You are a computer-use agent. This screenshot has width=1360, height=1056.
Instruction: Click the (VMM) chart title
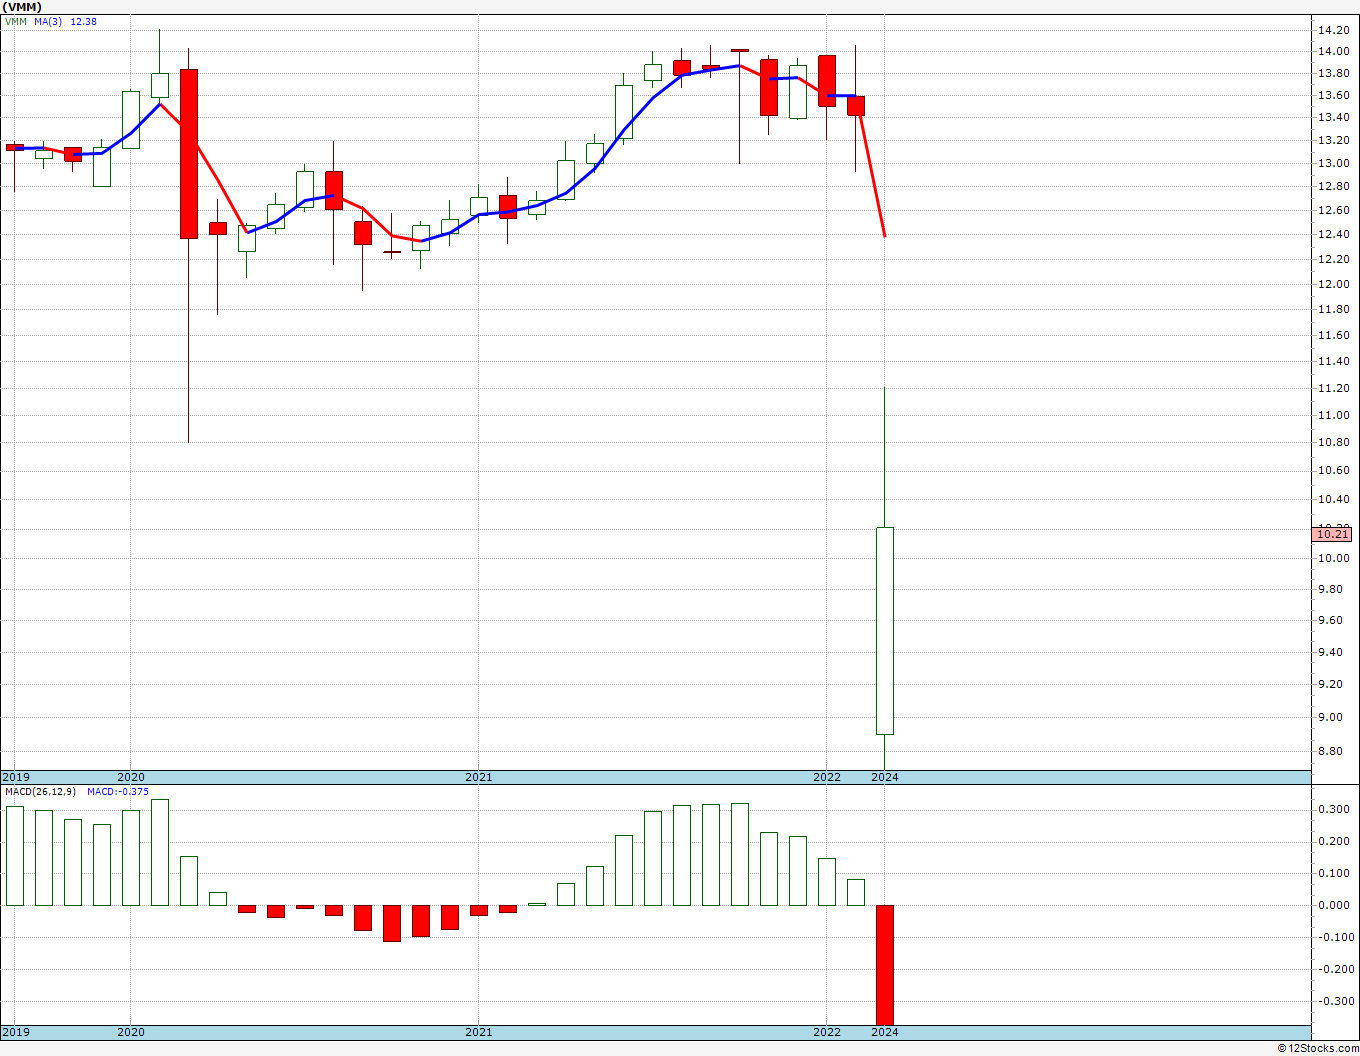[20, 7]
